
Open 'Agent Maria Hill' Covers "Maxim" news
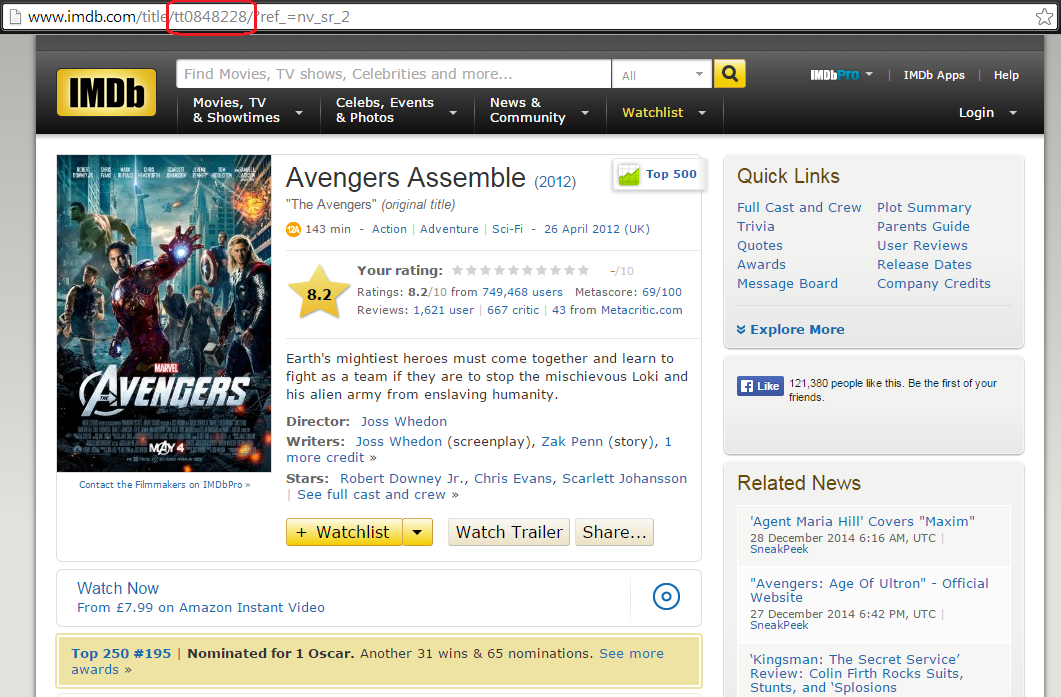coord(862,522)
